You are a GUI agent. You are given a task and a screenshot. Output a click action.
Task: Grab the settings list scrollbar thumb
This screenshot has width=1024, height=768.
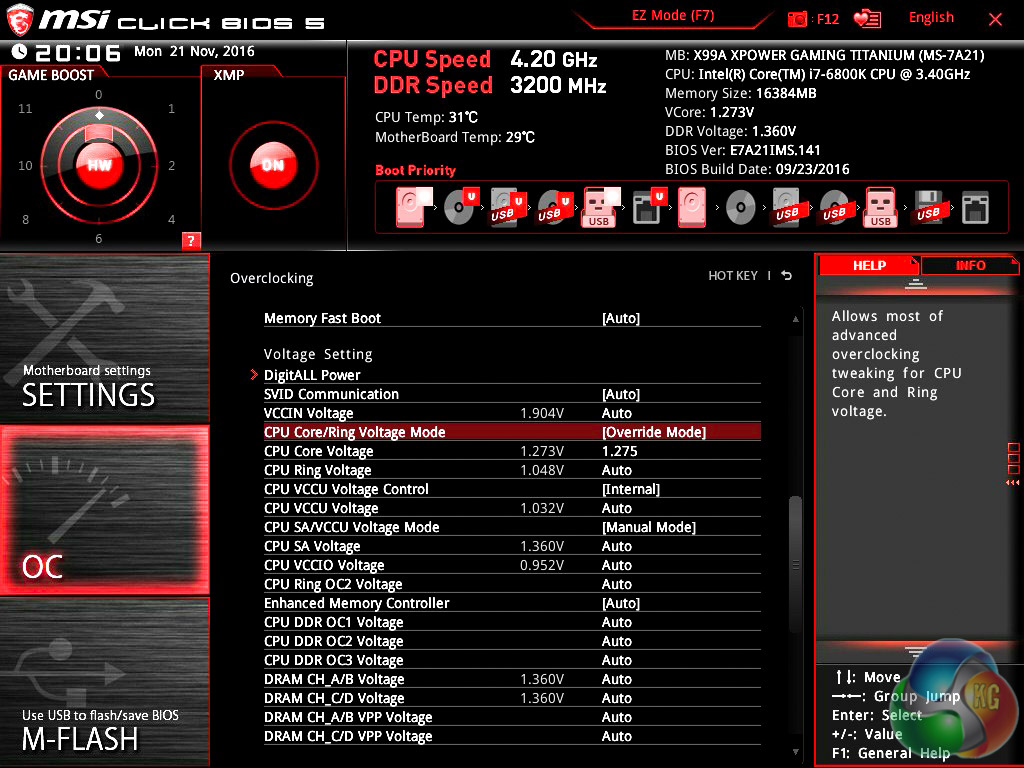point(795,564)
